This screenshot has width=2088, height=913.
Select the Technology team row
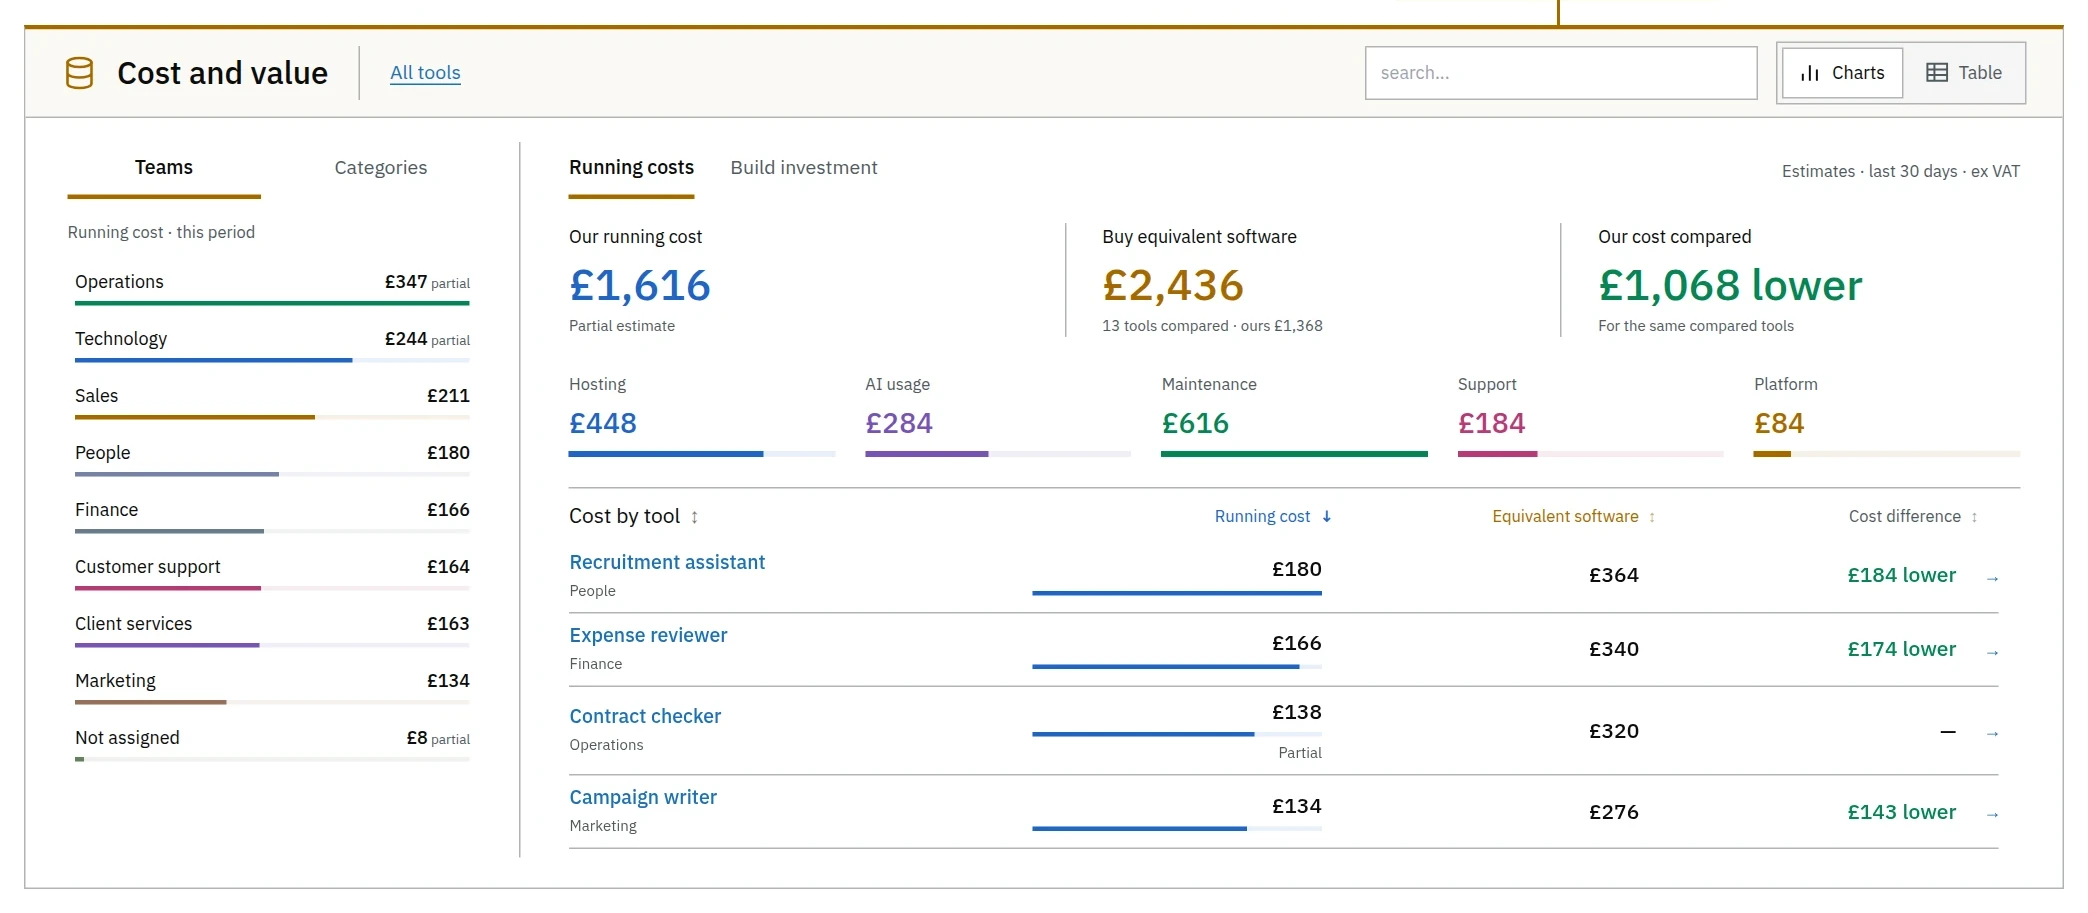(x=272, y=344)
